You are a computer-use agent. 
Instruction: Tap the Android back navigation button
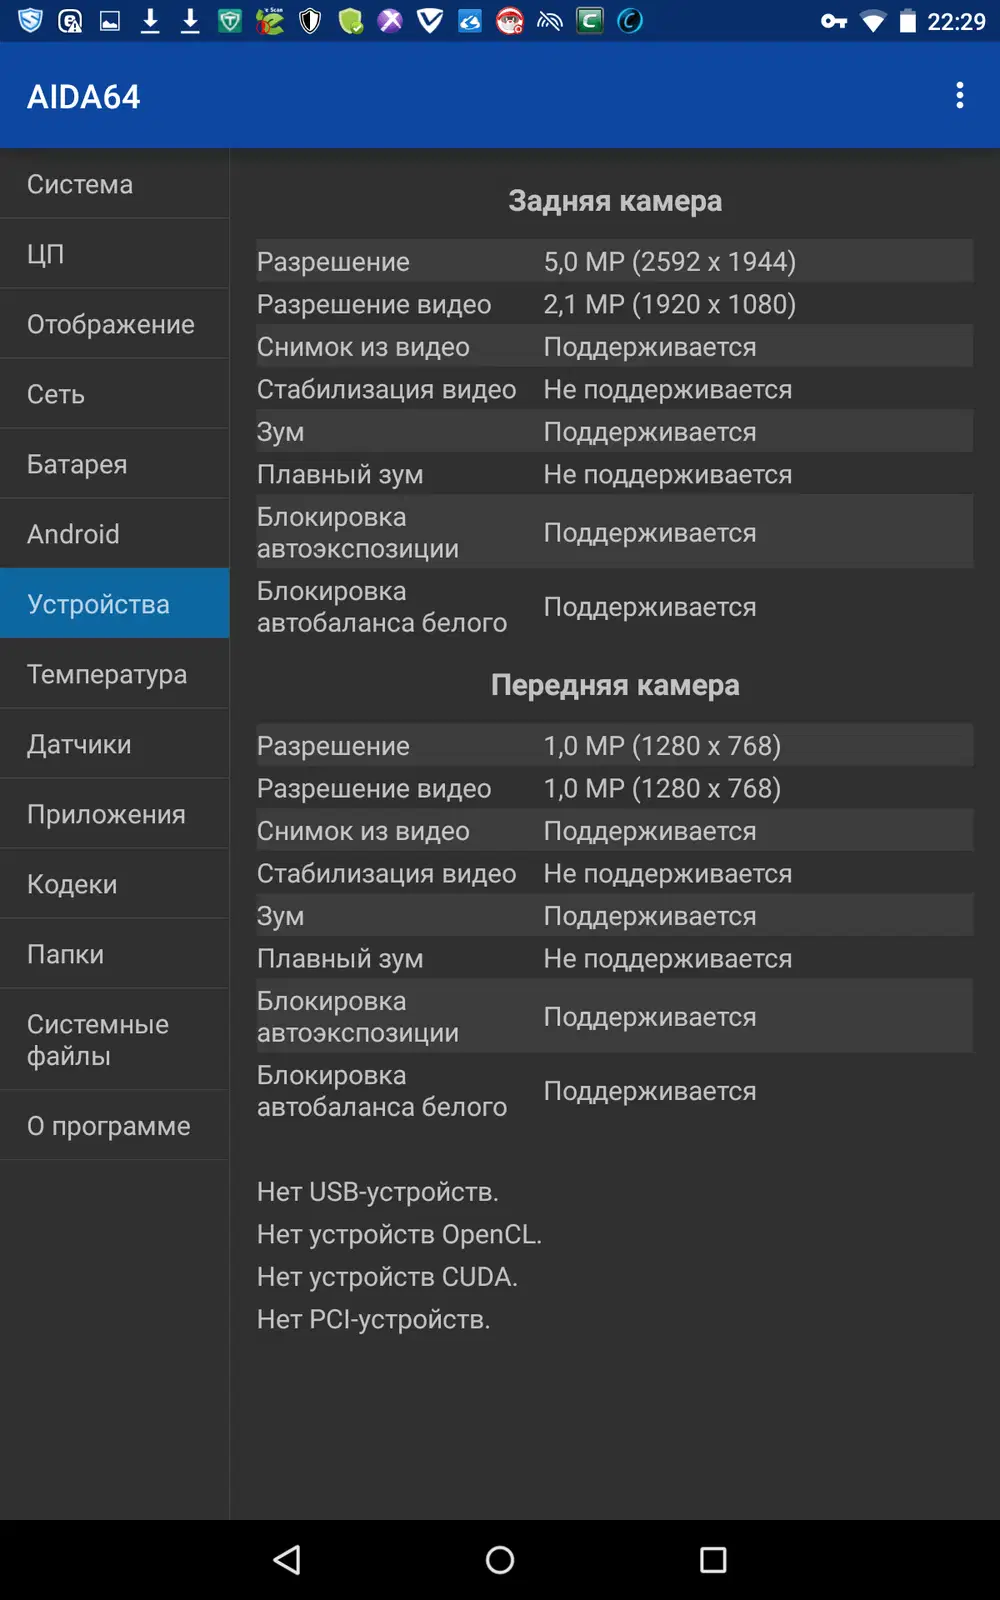click(287, 1559)
